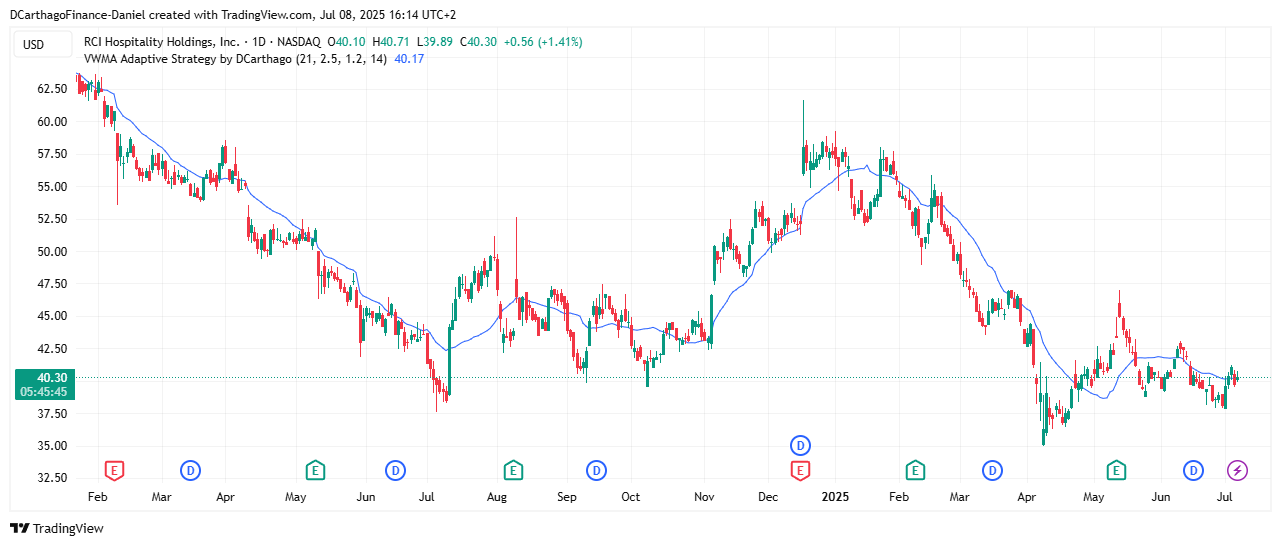Click the green E earnings marker of May 2025
This screenshot has height=546, width=1281.
[1116, 469]
